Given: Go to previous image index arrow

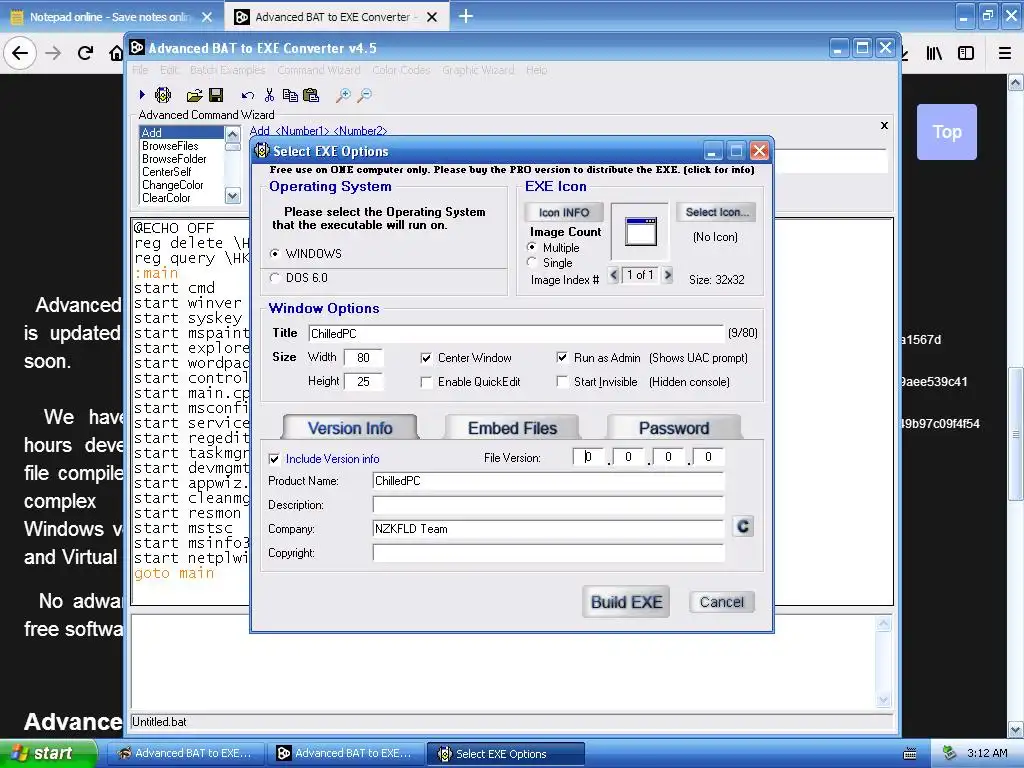Looking at the screenshot, I should [613, 275].
